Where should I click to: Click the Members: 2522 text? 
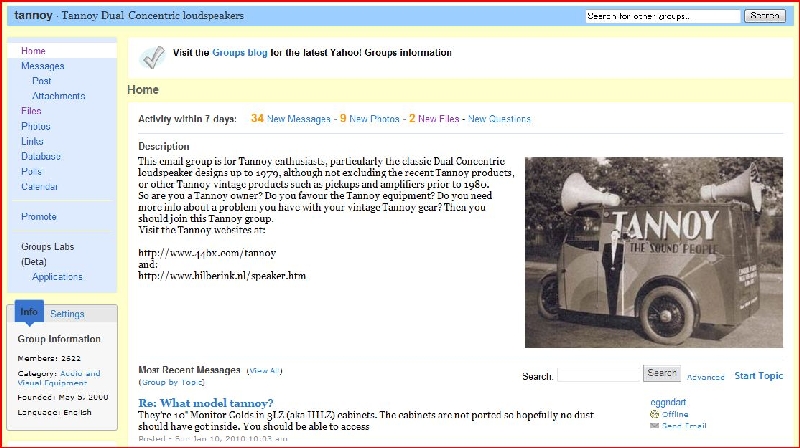coord(49,358)
